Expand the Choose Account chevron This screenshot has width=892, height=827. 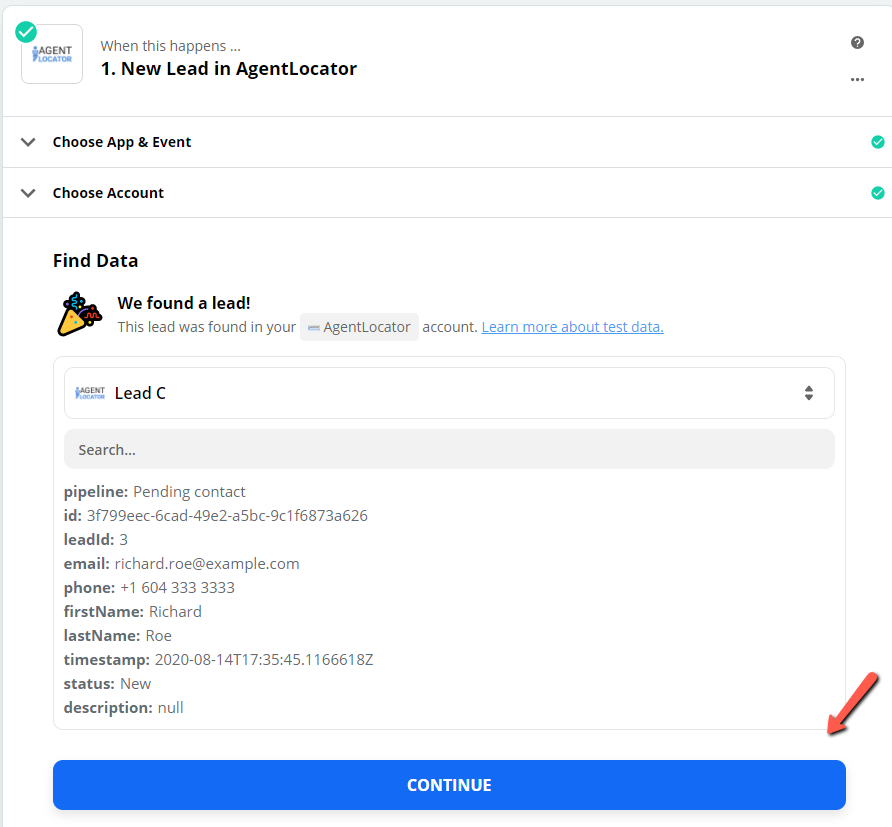tap(28, 193)
